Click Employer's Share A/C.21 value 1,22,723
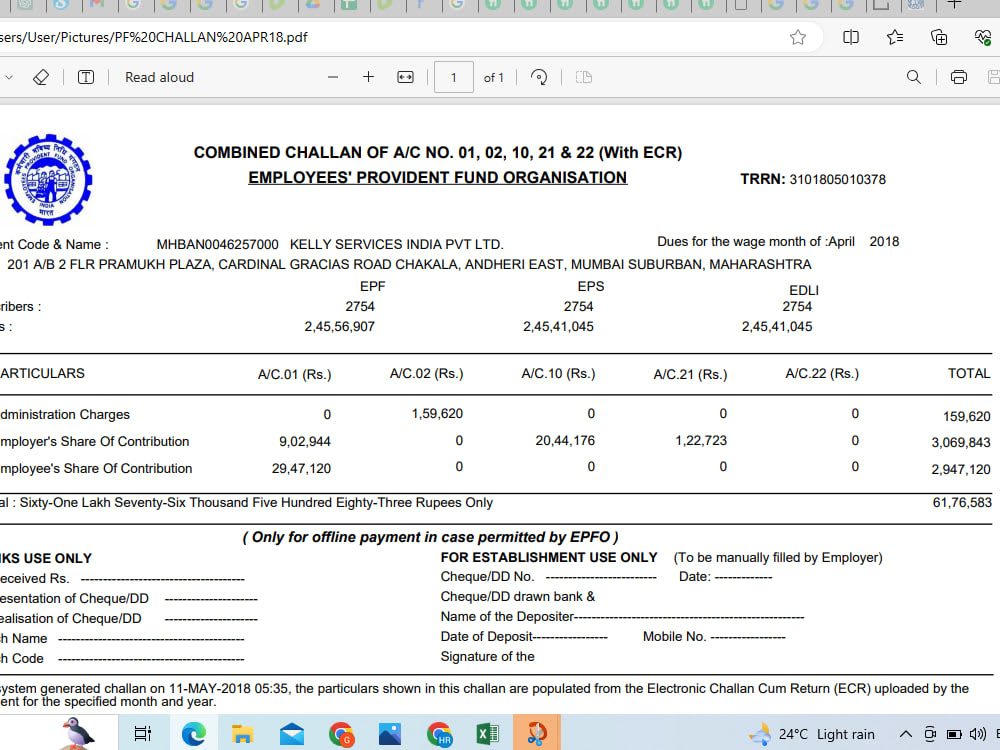Image resolution: width=1000 pixels, height=750 pixels. point(701,440)
